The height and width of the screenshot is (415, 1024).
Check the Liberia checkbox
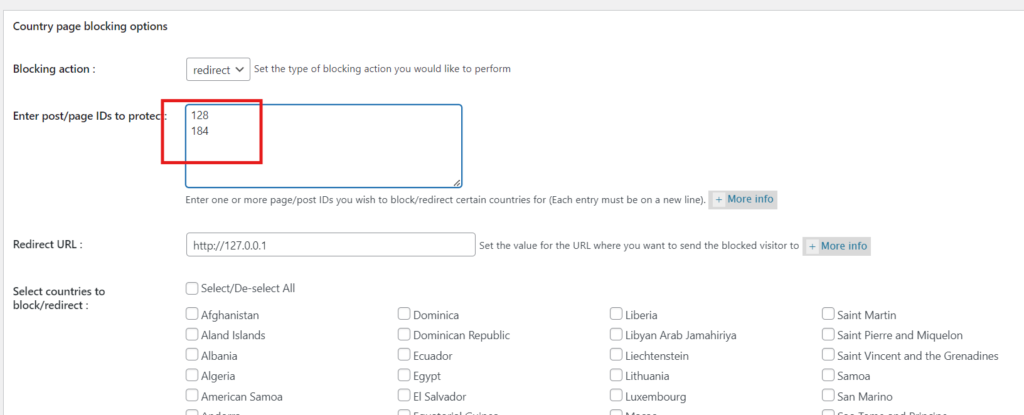pyautogui.click(x=617, y=315)
